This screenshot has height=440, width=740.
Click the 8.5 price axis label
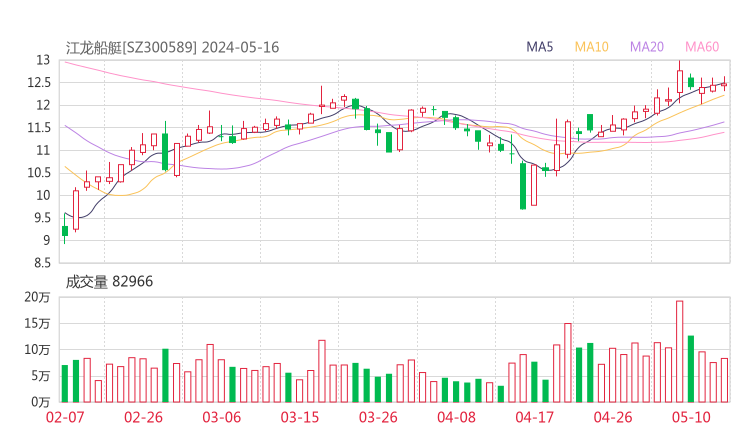pyautogui.click(x=42, y=263)
